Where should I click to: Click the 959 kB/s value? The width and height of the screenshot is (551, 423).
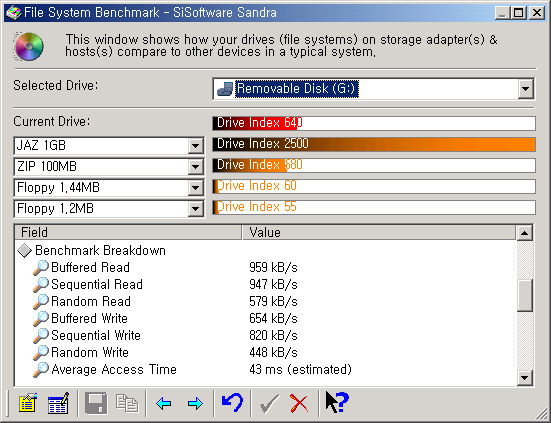coord(273,268)
